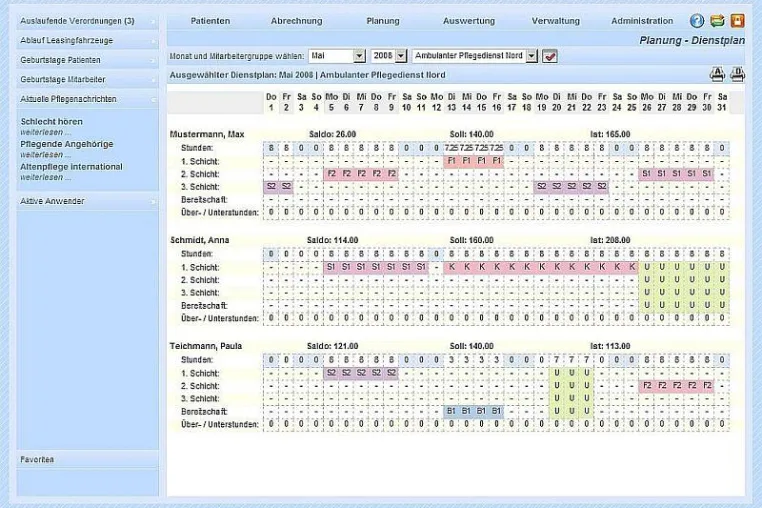Open the Ambulanter Pflegedienst Nord group dropdown
The width and height of the screenshot is (762, 508).
474,56
